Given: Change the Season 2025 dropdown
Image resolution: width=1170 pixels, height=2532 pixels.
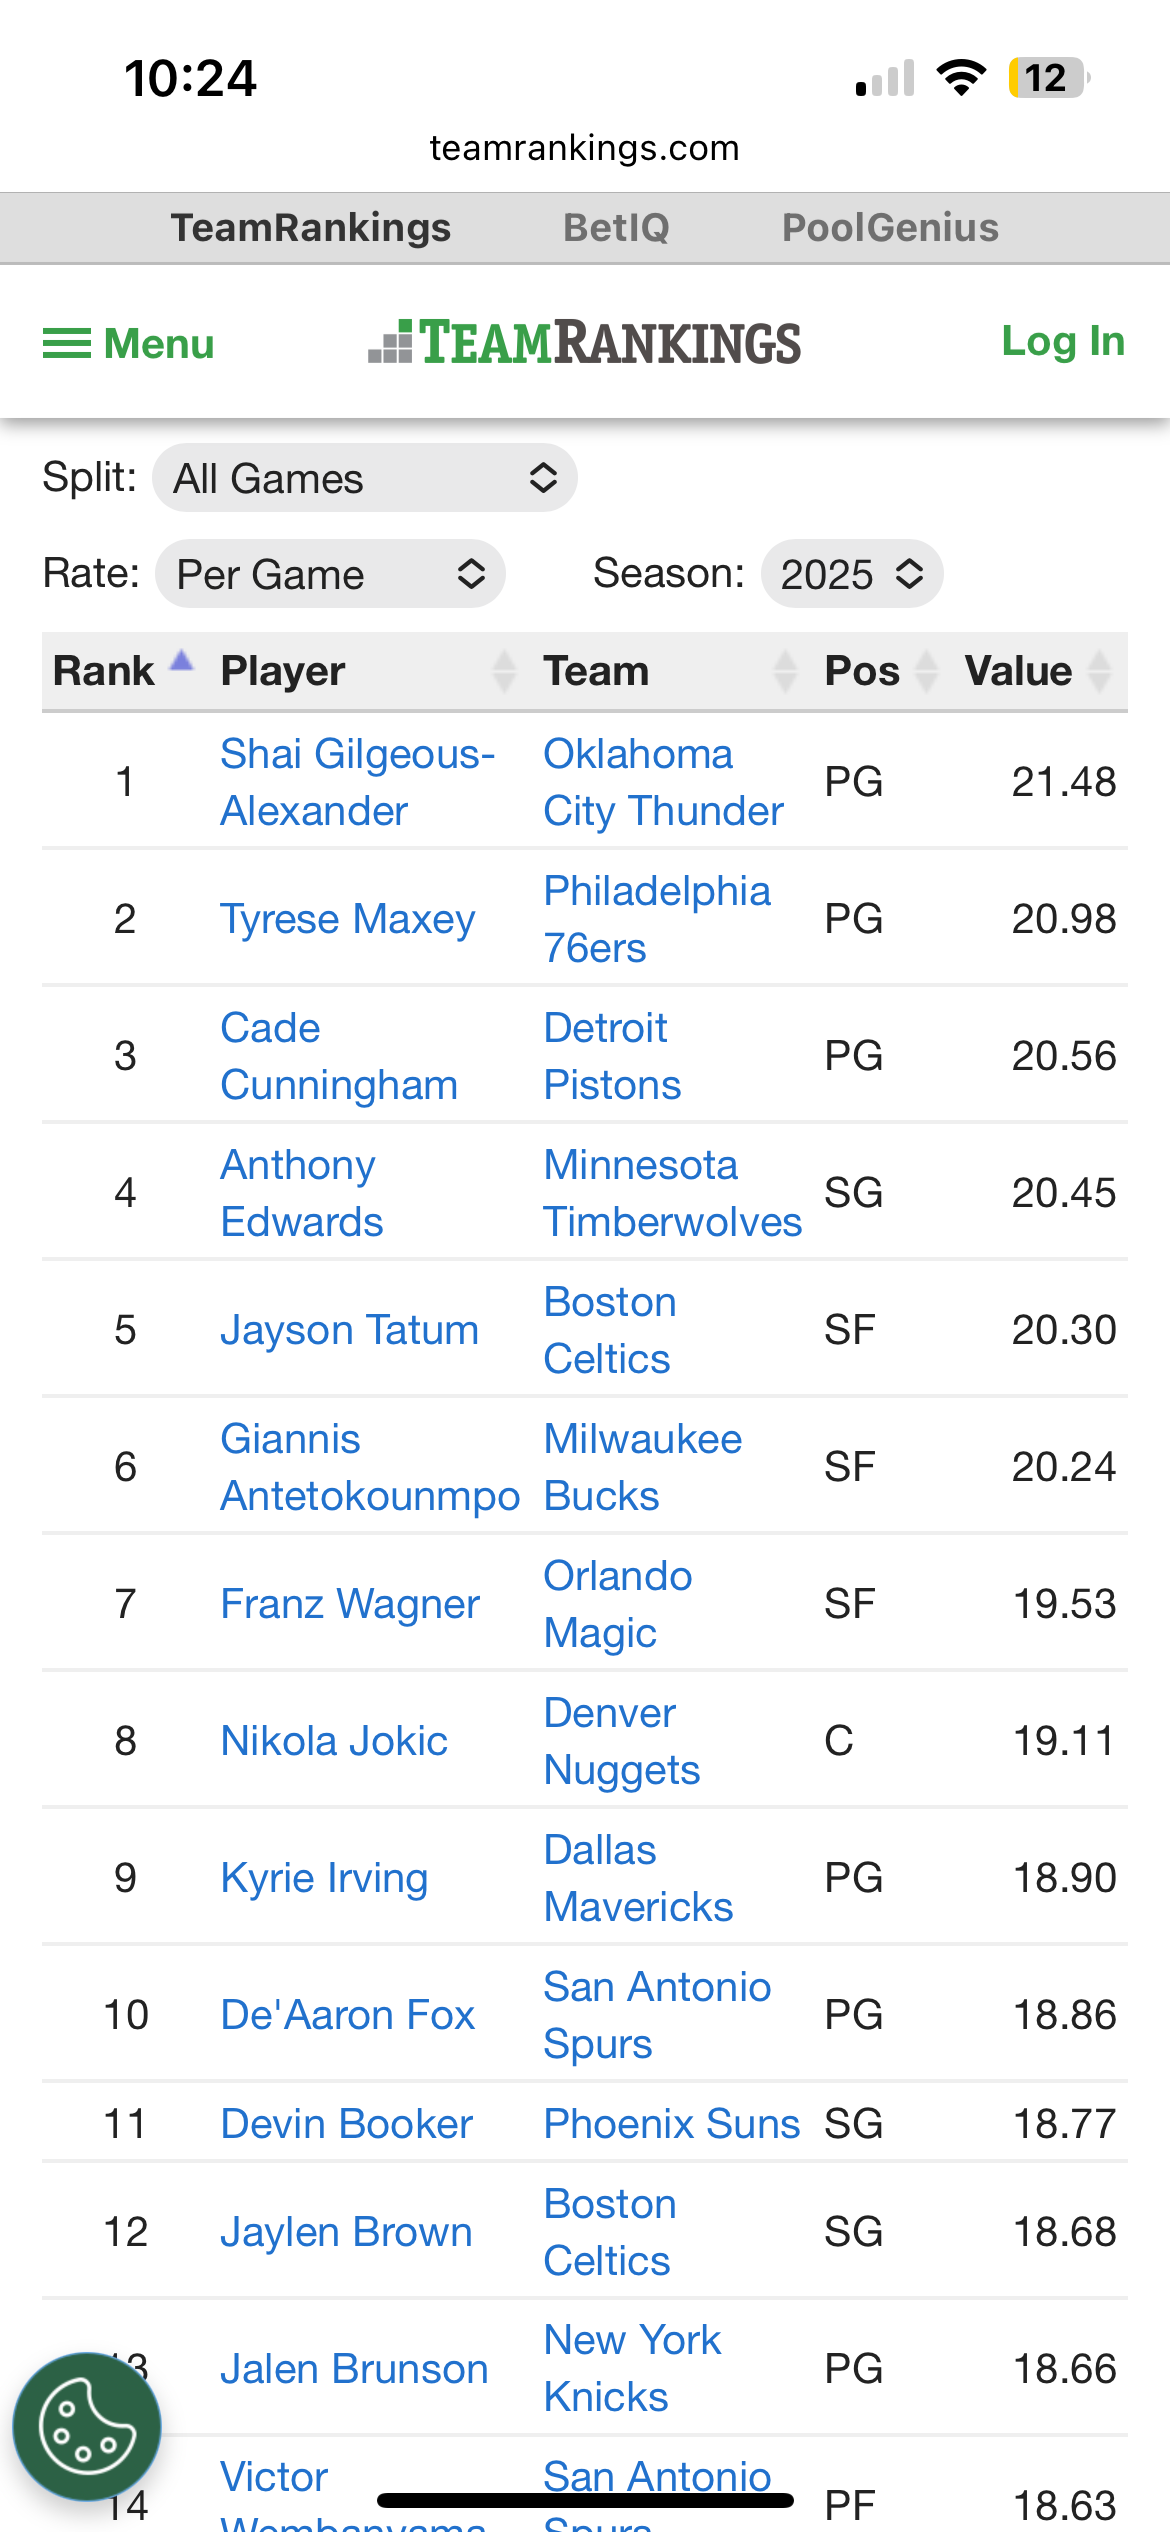Looking at the screenshot, I should 852,574.
